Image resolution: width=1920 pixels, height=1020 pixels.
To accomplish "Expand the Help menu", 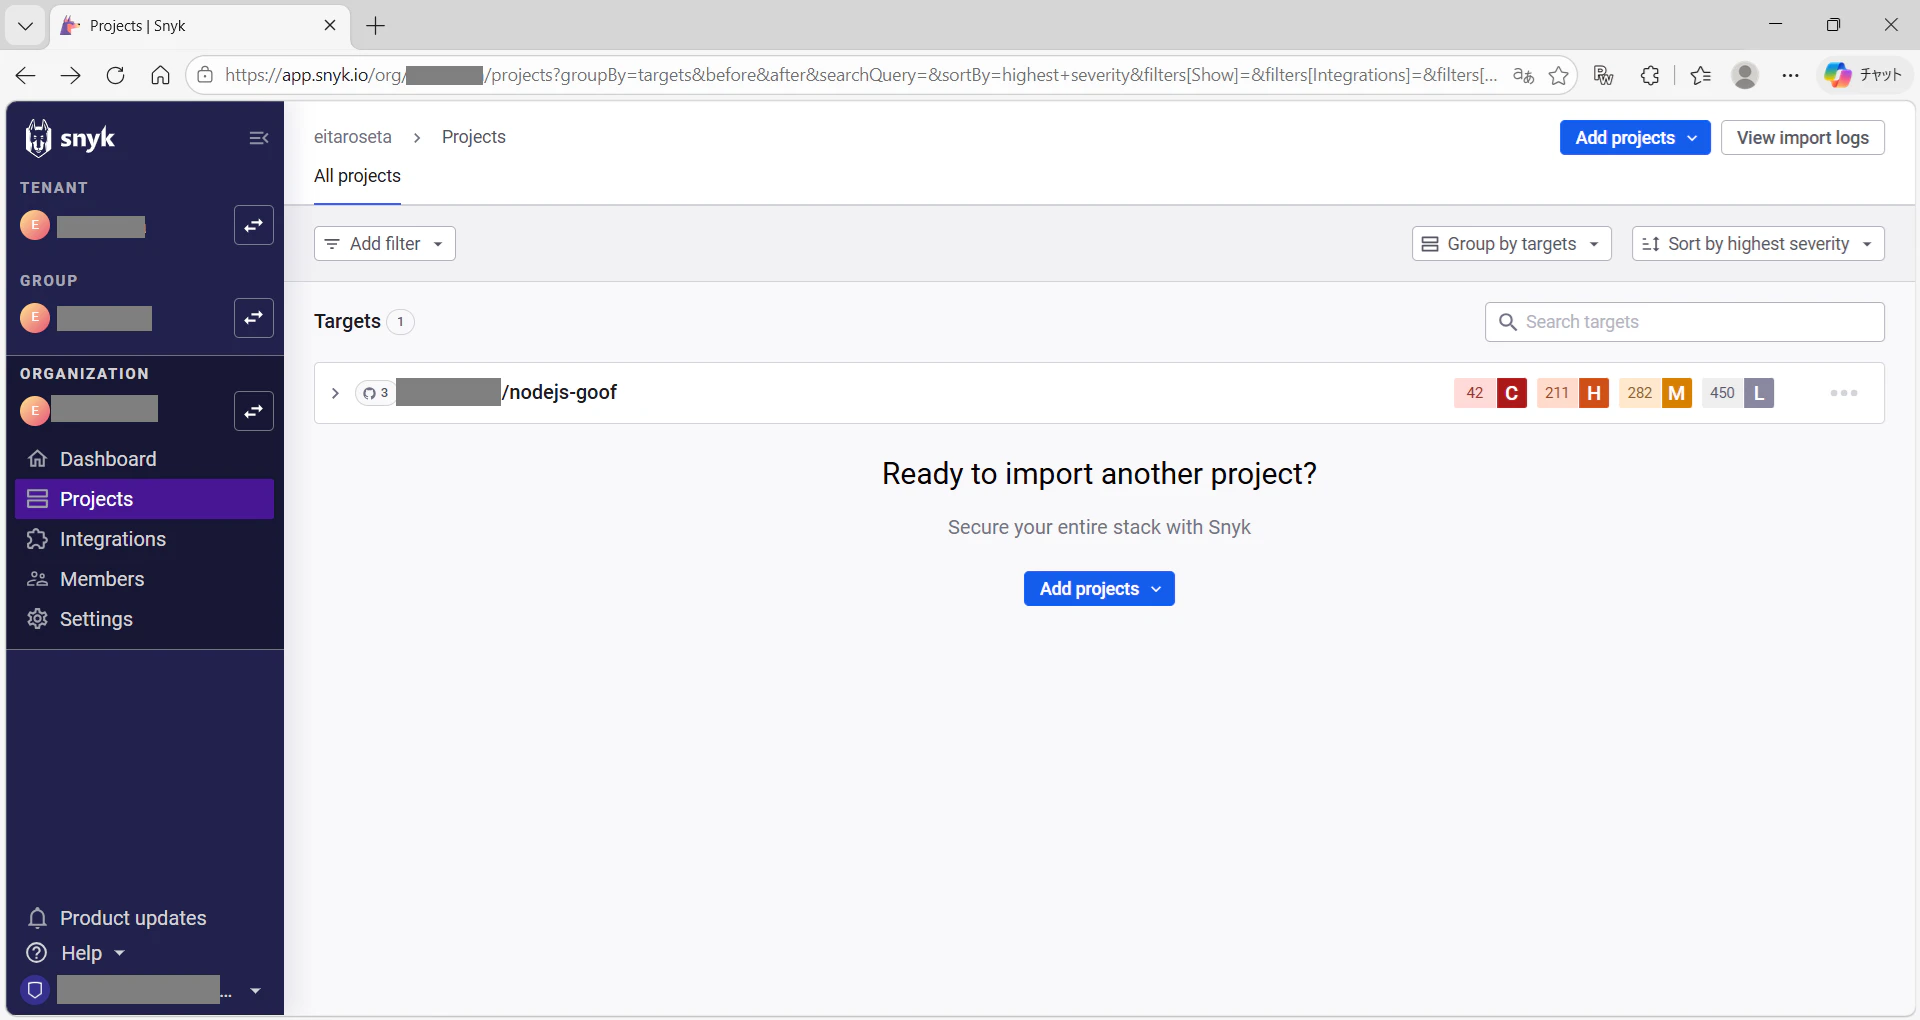I will click(76, 953).
